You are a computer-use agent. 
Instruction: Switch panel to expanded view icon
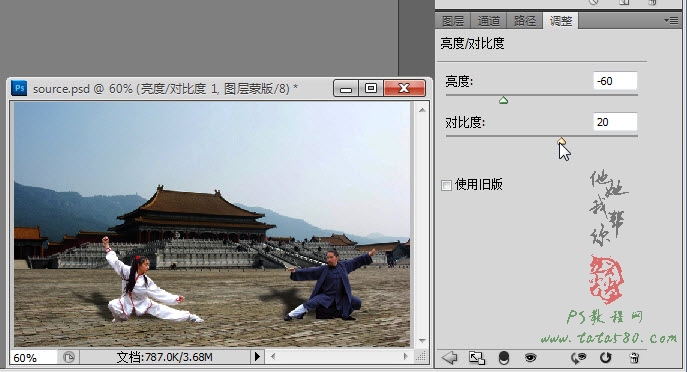coord(477,358)
